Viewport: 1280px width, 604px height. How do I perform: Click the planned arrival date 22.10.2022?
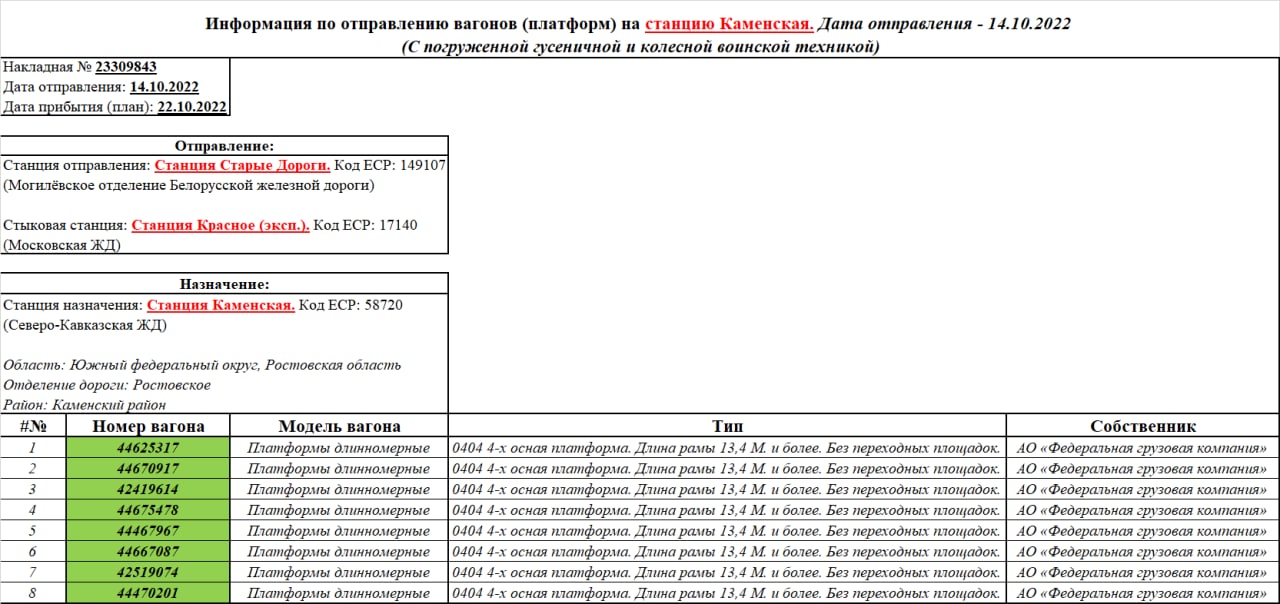coord(192,107)
